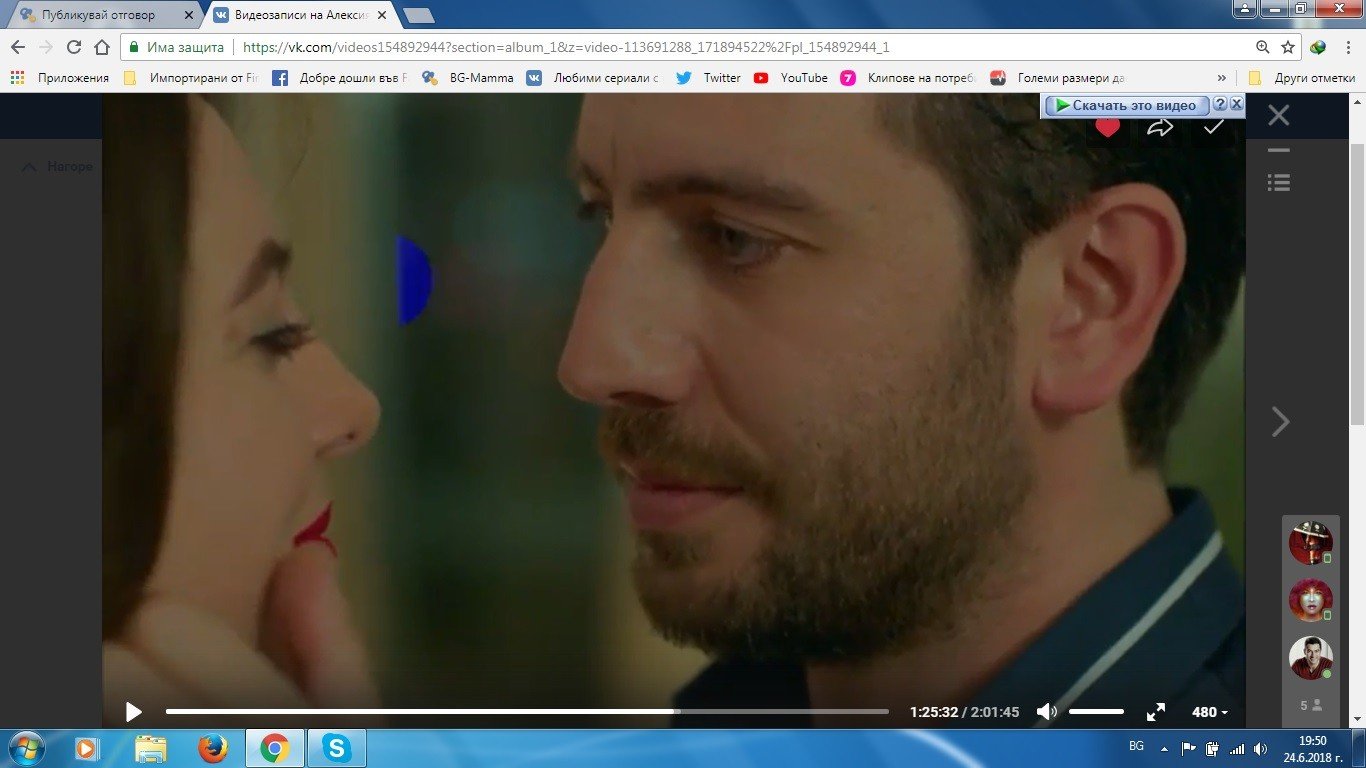Open the video playlist list icon

pyautogui.click(x=1278, y=182)
